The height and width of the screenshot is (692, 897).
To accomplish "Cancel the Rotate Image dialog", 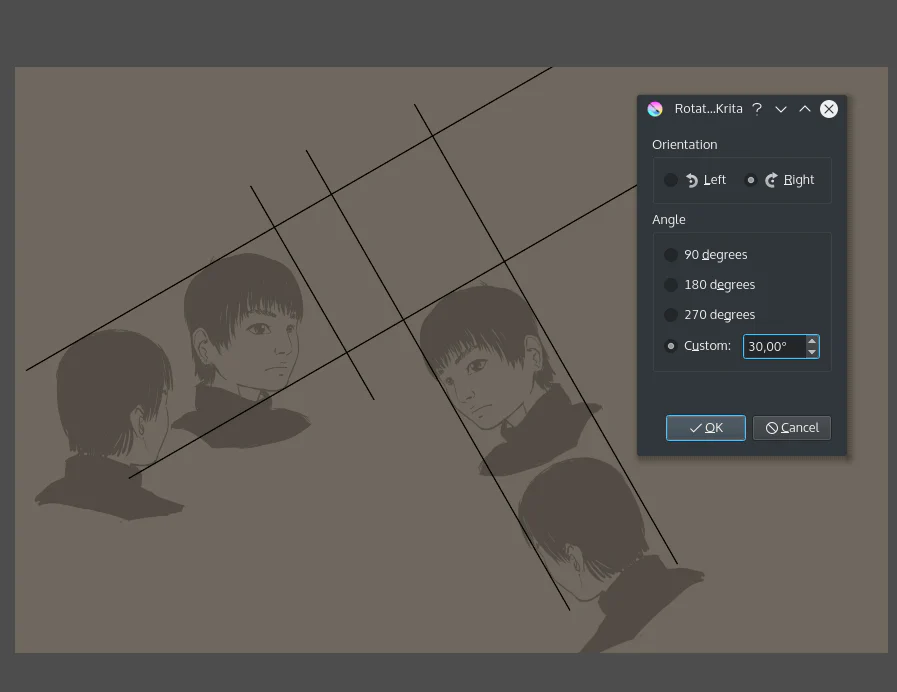I will pos(792,428).
